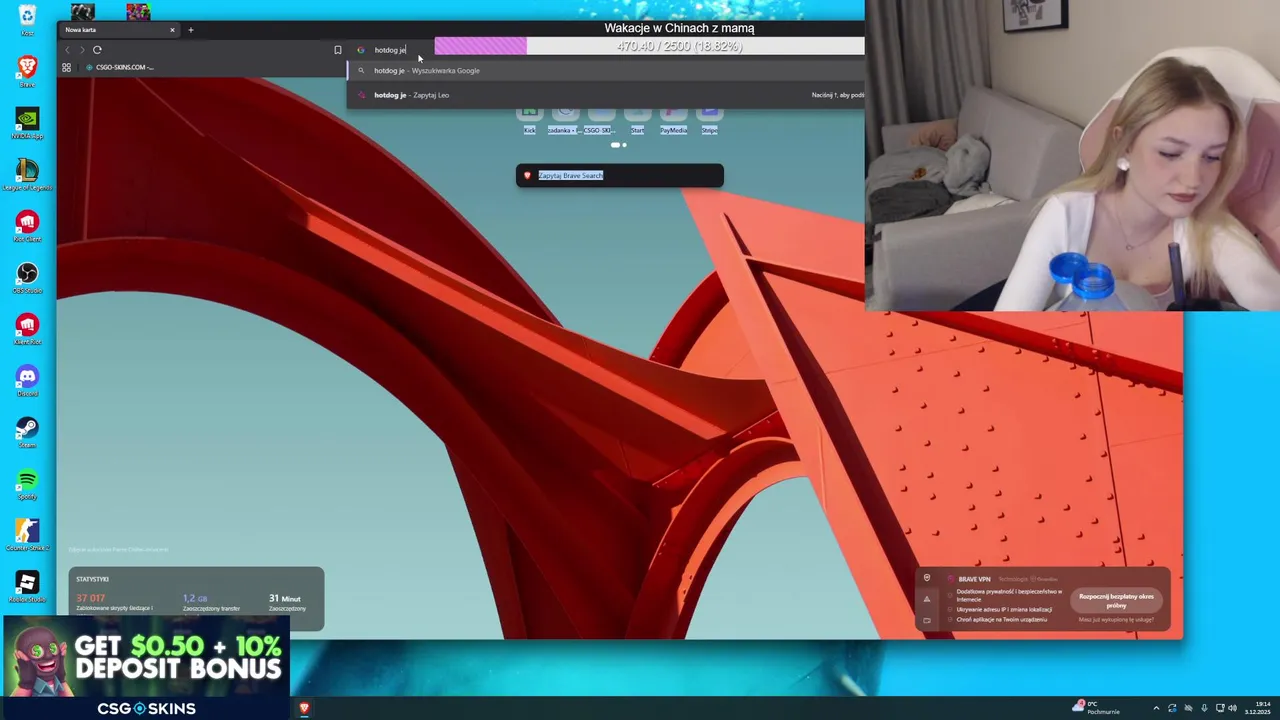This screenshot has width=1280, height=720.
Task: Launch Discord from the desktop shortcut
Action: coord(27,380)
